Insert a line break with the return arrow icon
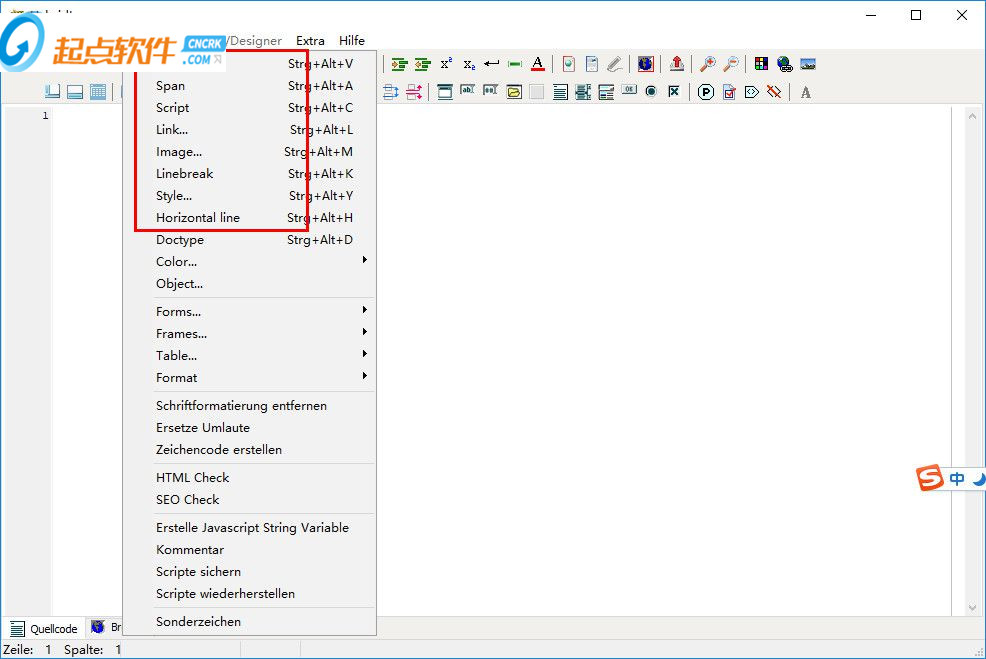The width and height of the screenshot is (986, 659). click(492, 64)
